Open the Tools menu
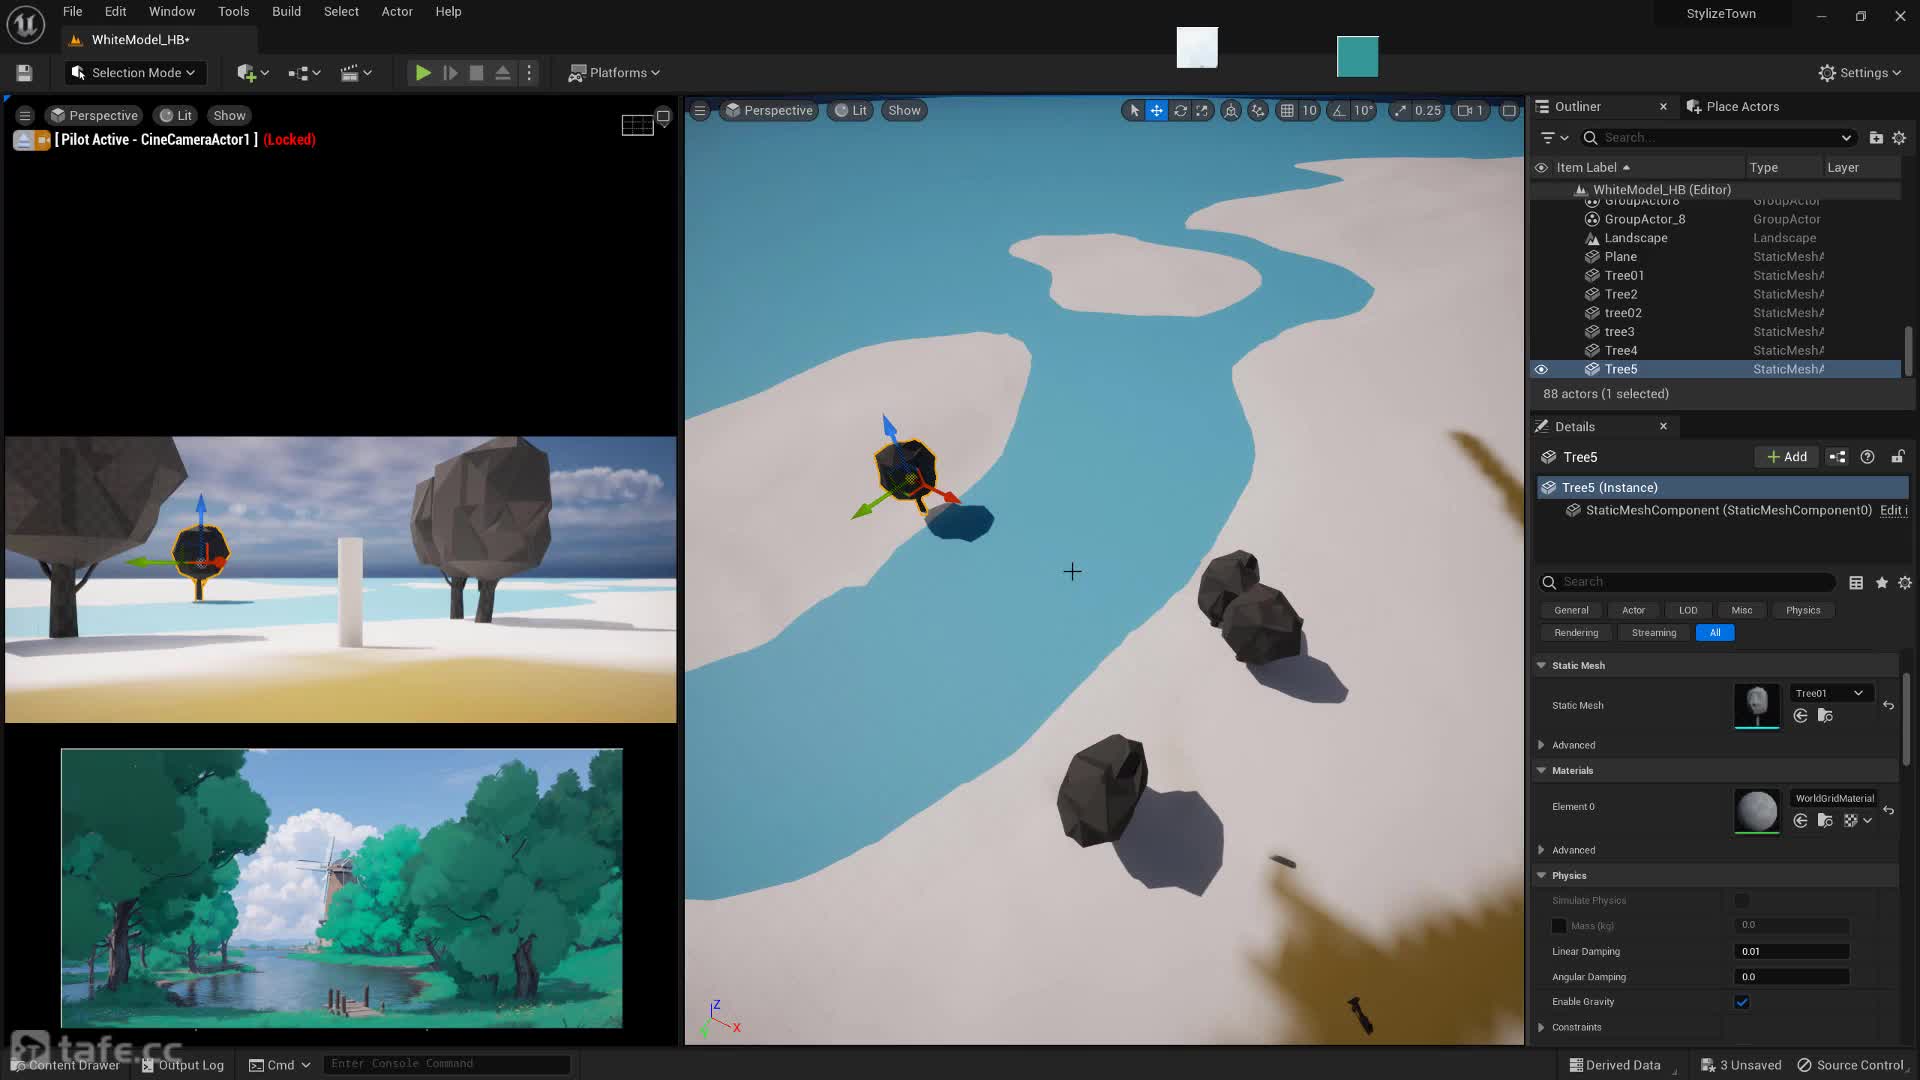 pyautogui.click(x=234, y=12)
